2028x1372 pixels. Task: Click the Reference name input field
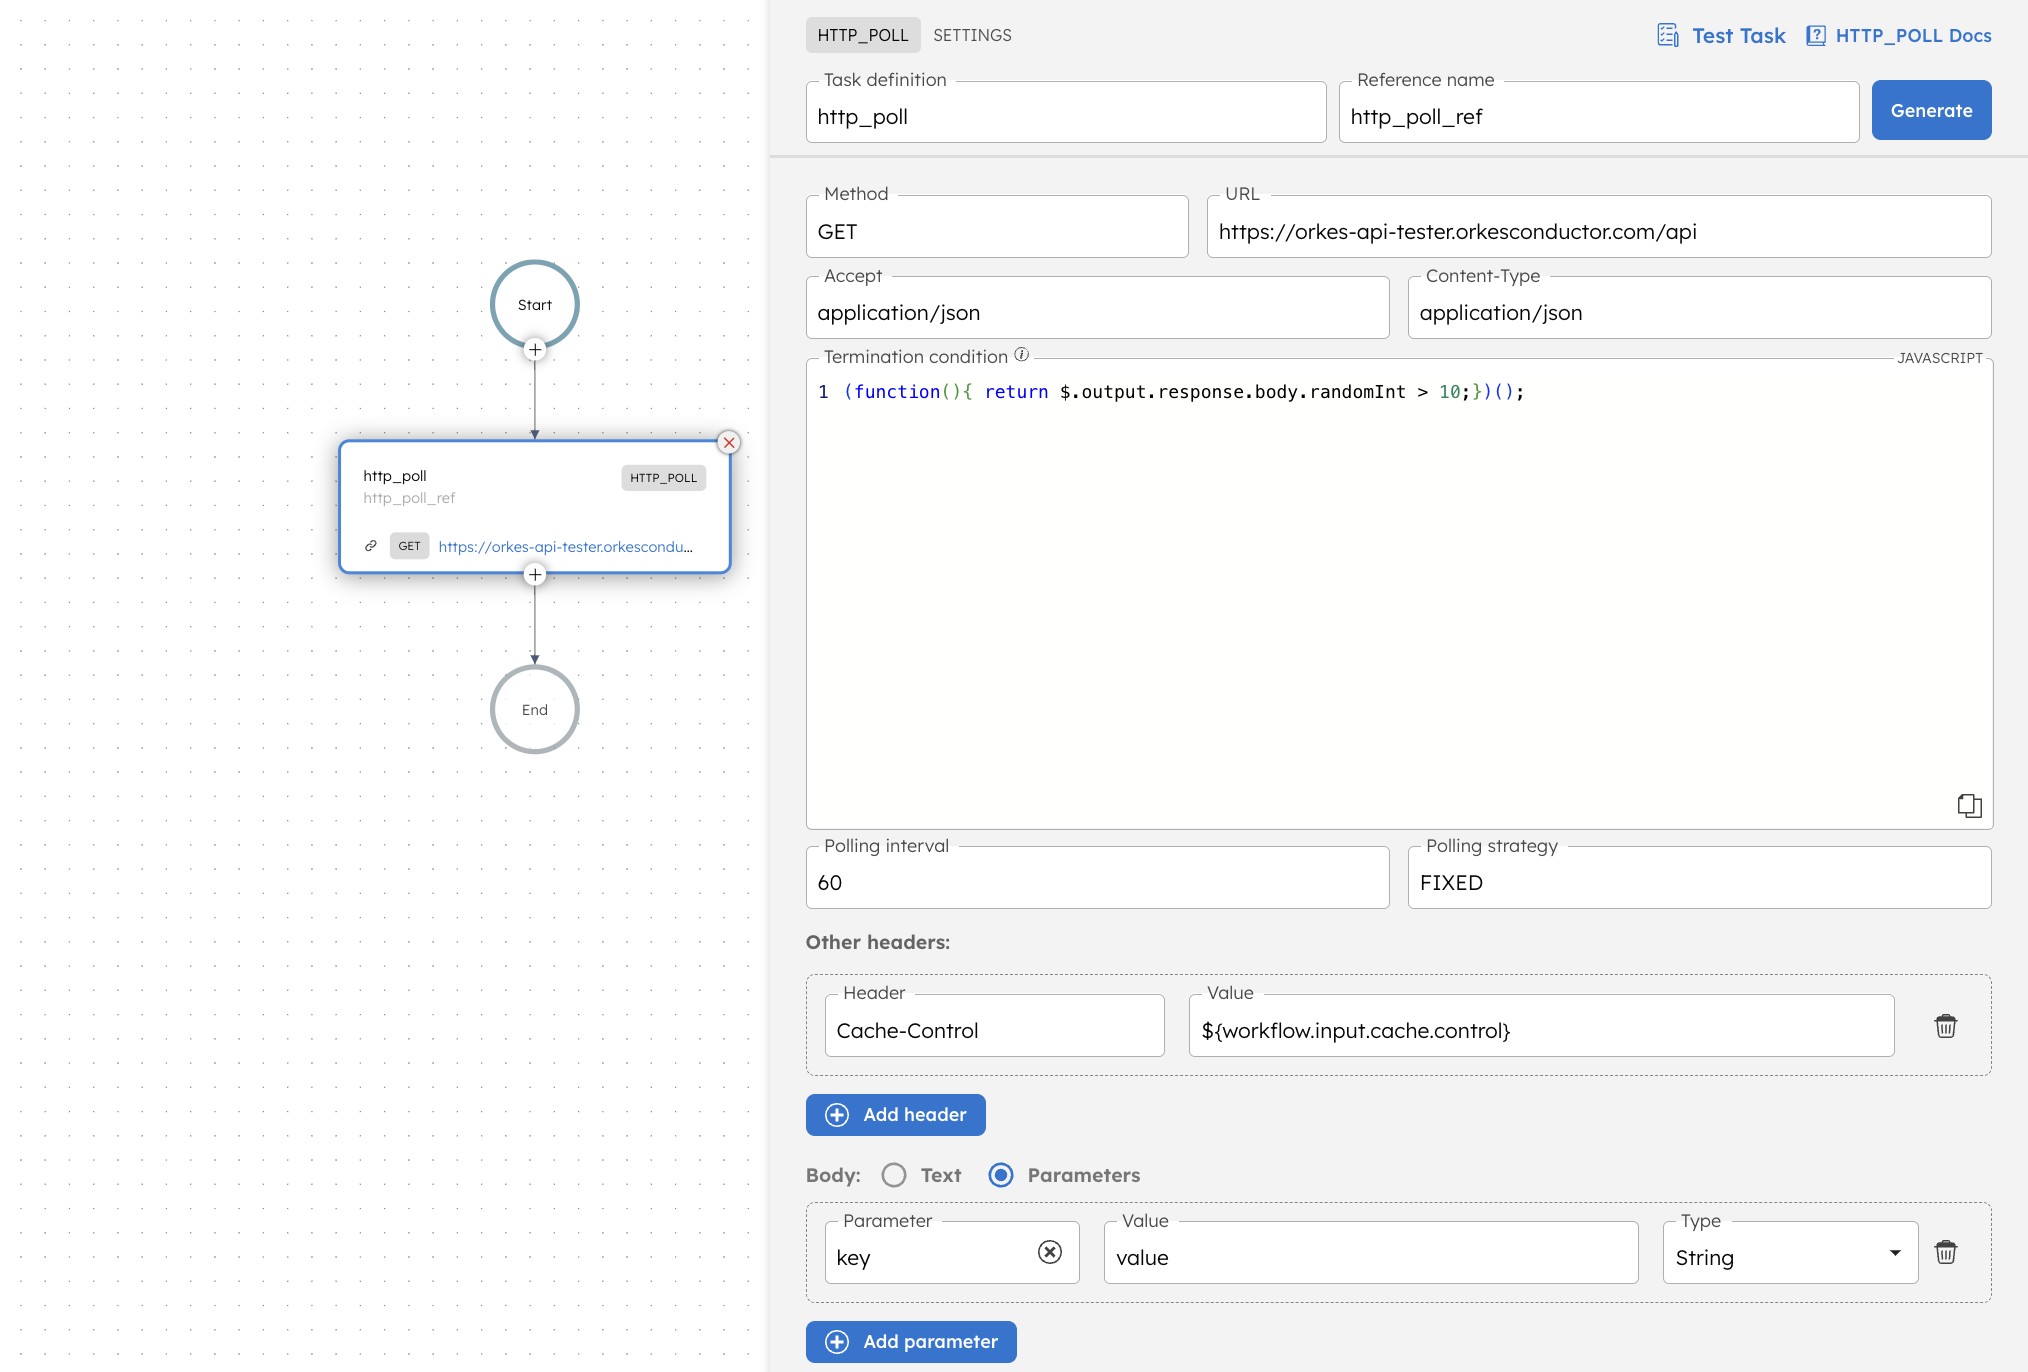tap(1598, 114)
